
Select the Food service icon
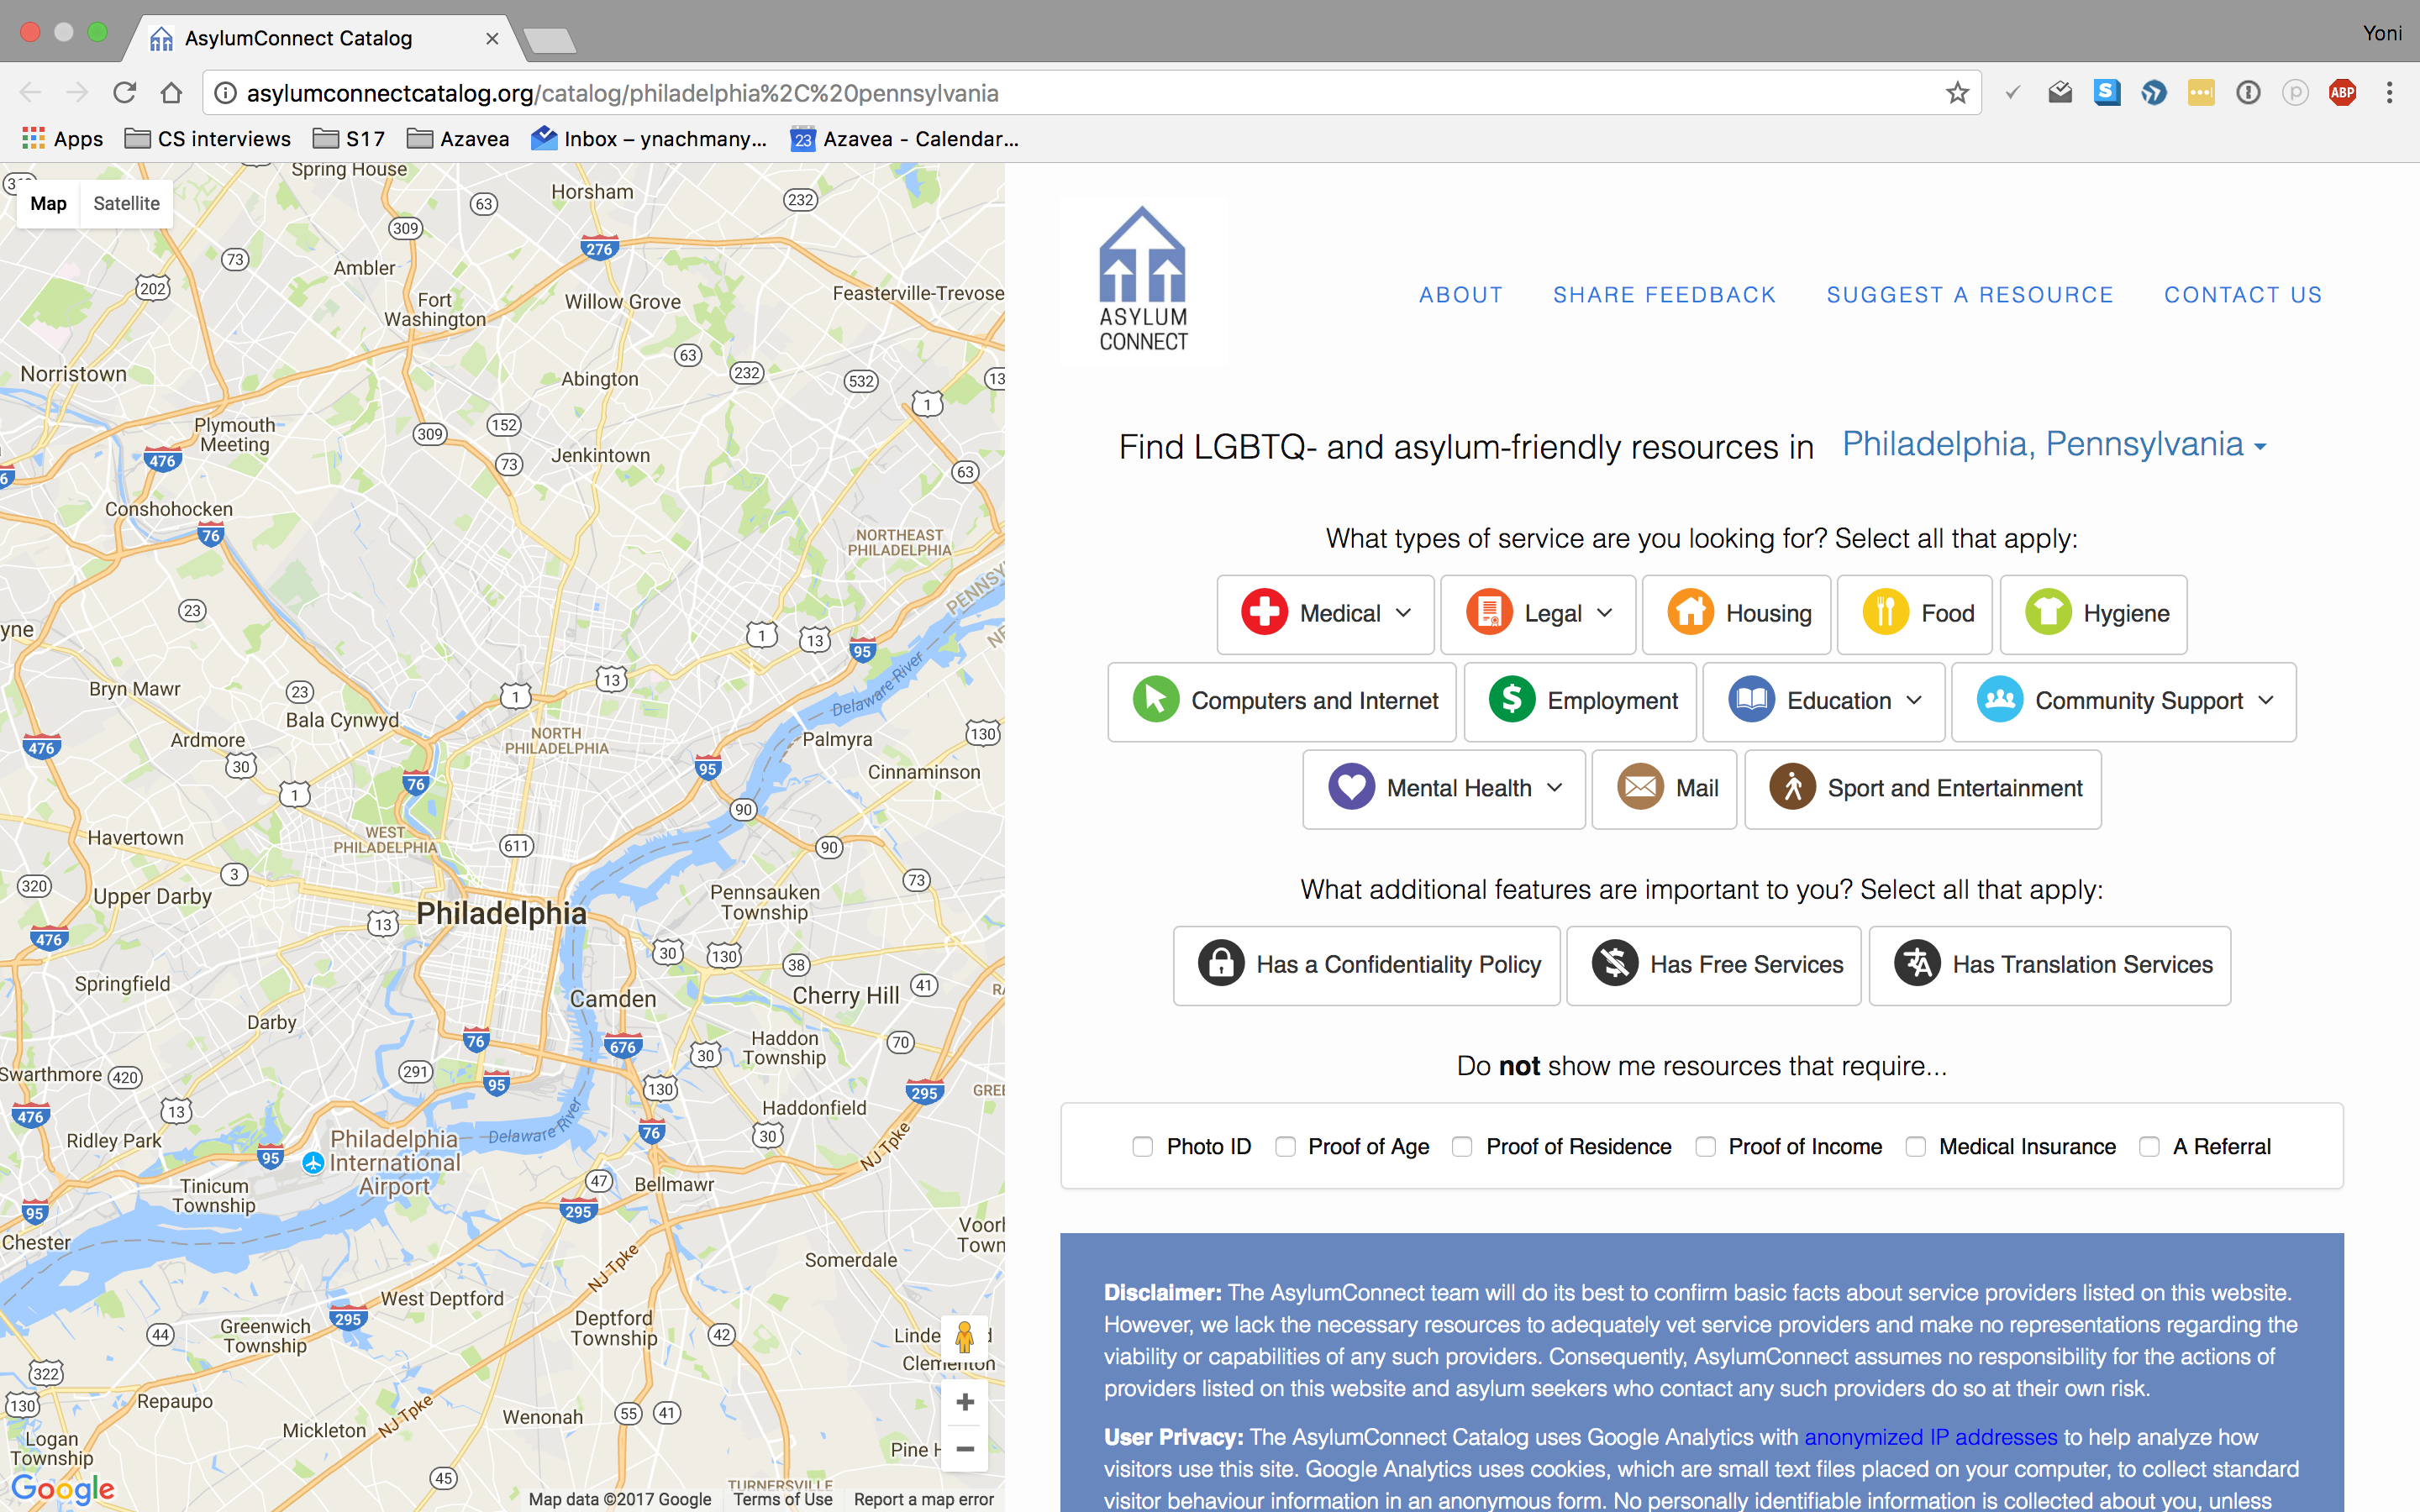point(1885,613)
